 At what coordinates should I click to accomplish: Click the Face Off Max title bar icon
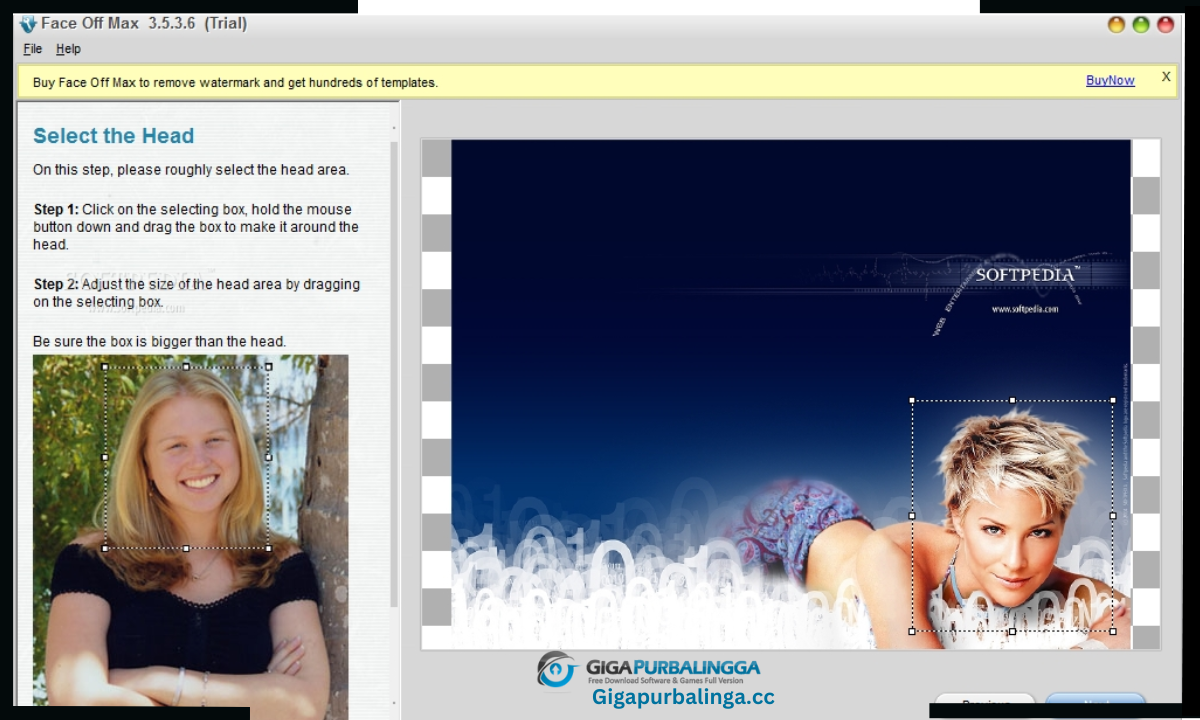click(x=27, y=24)
